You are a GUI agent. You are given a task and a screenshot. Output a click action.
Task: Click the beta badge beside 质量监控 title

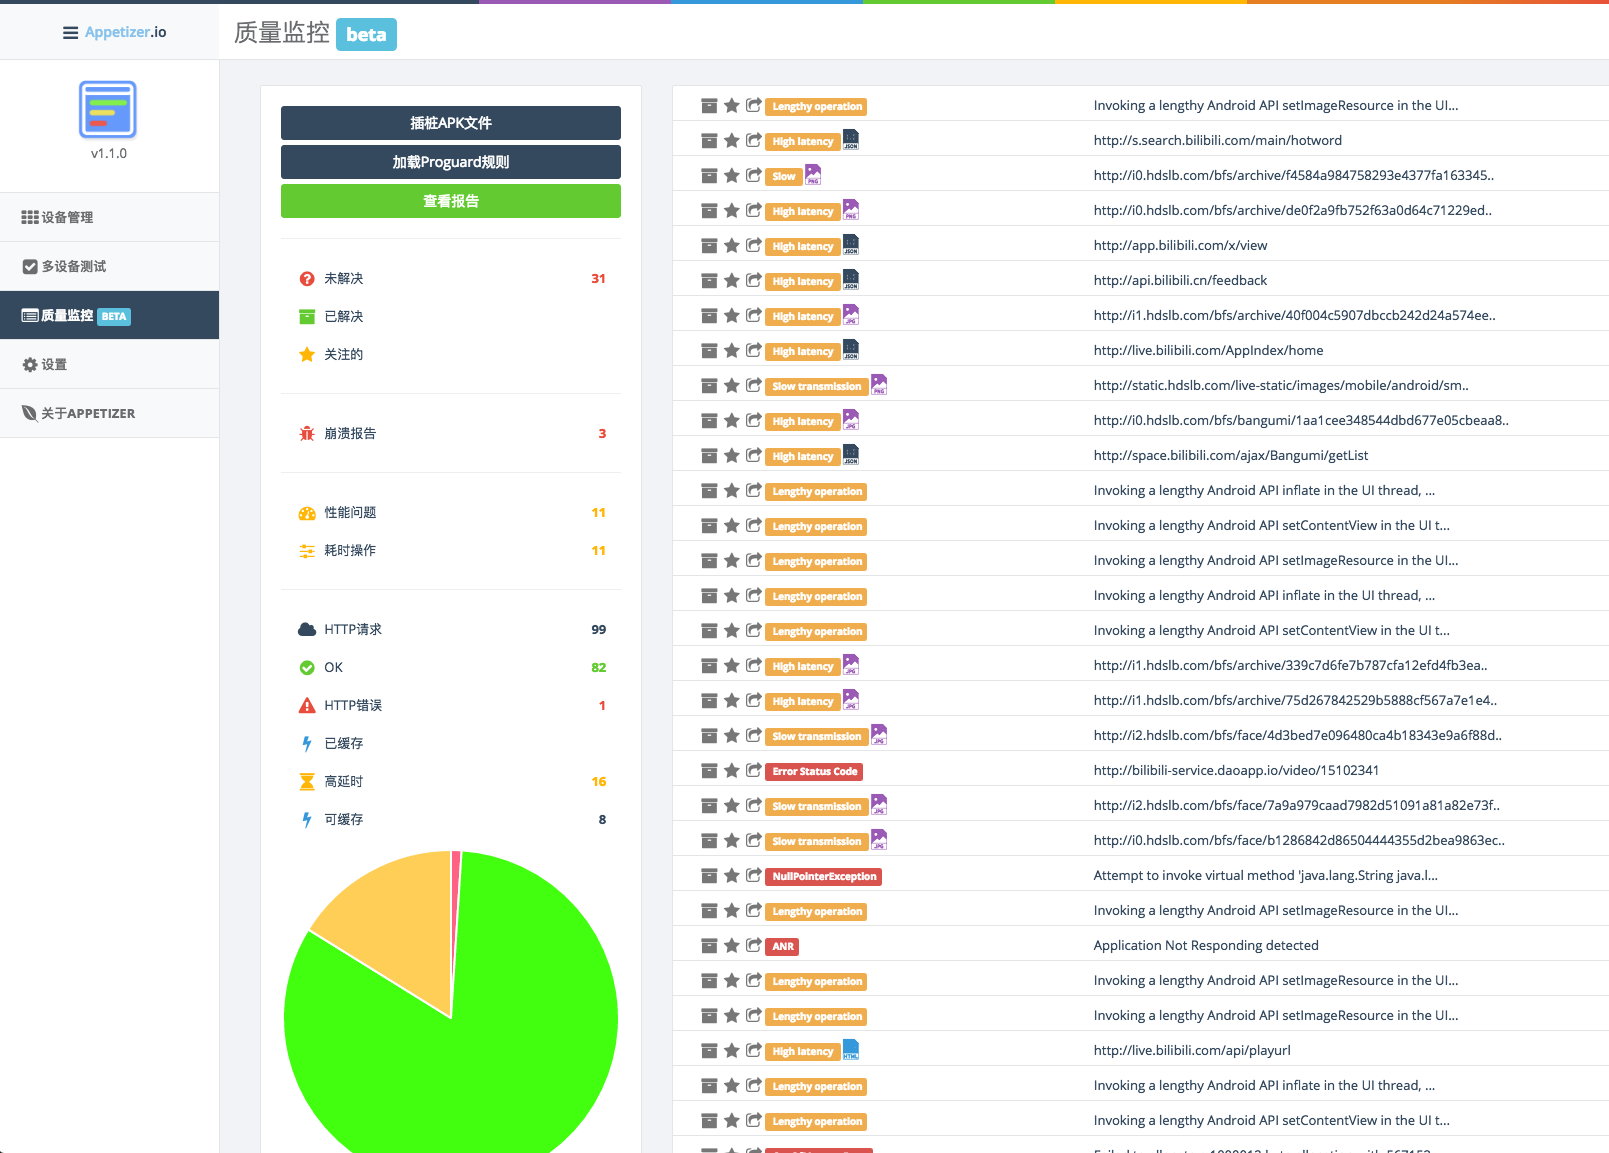(366, 35)
